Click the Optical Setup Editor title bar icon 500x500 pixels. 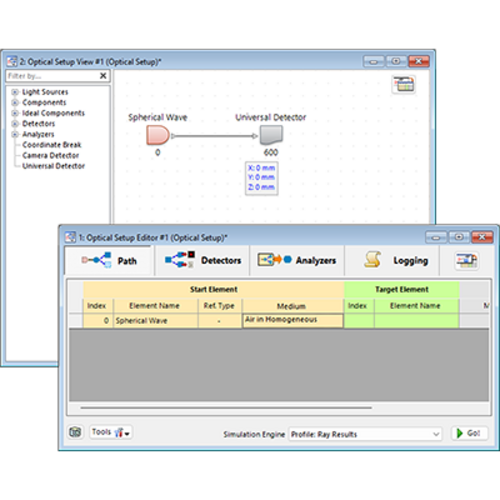pyautogui.click(x=70, y=237)
